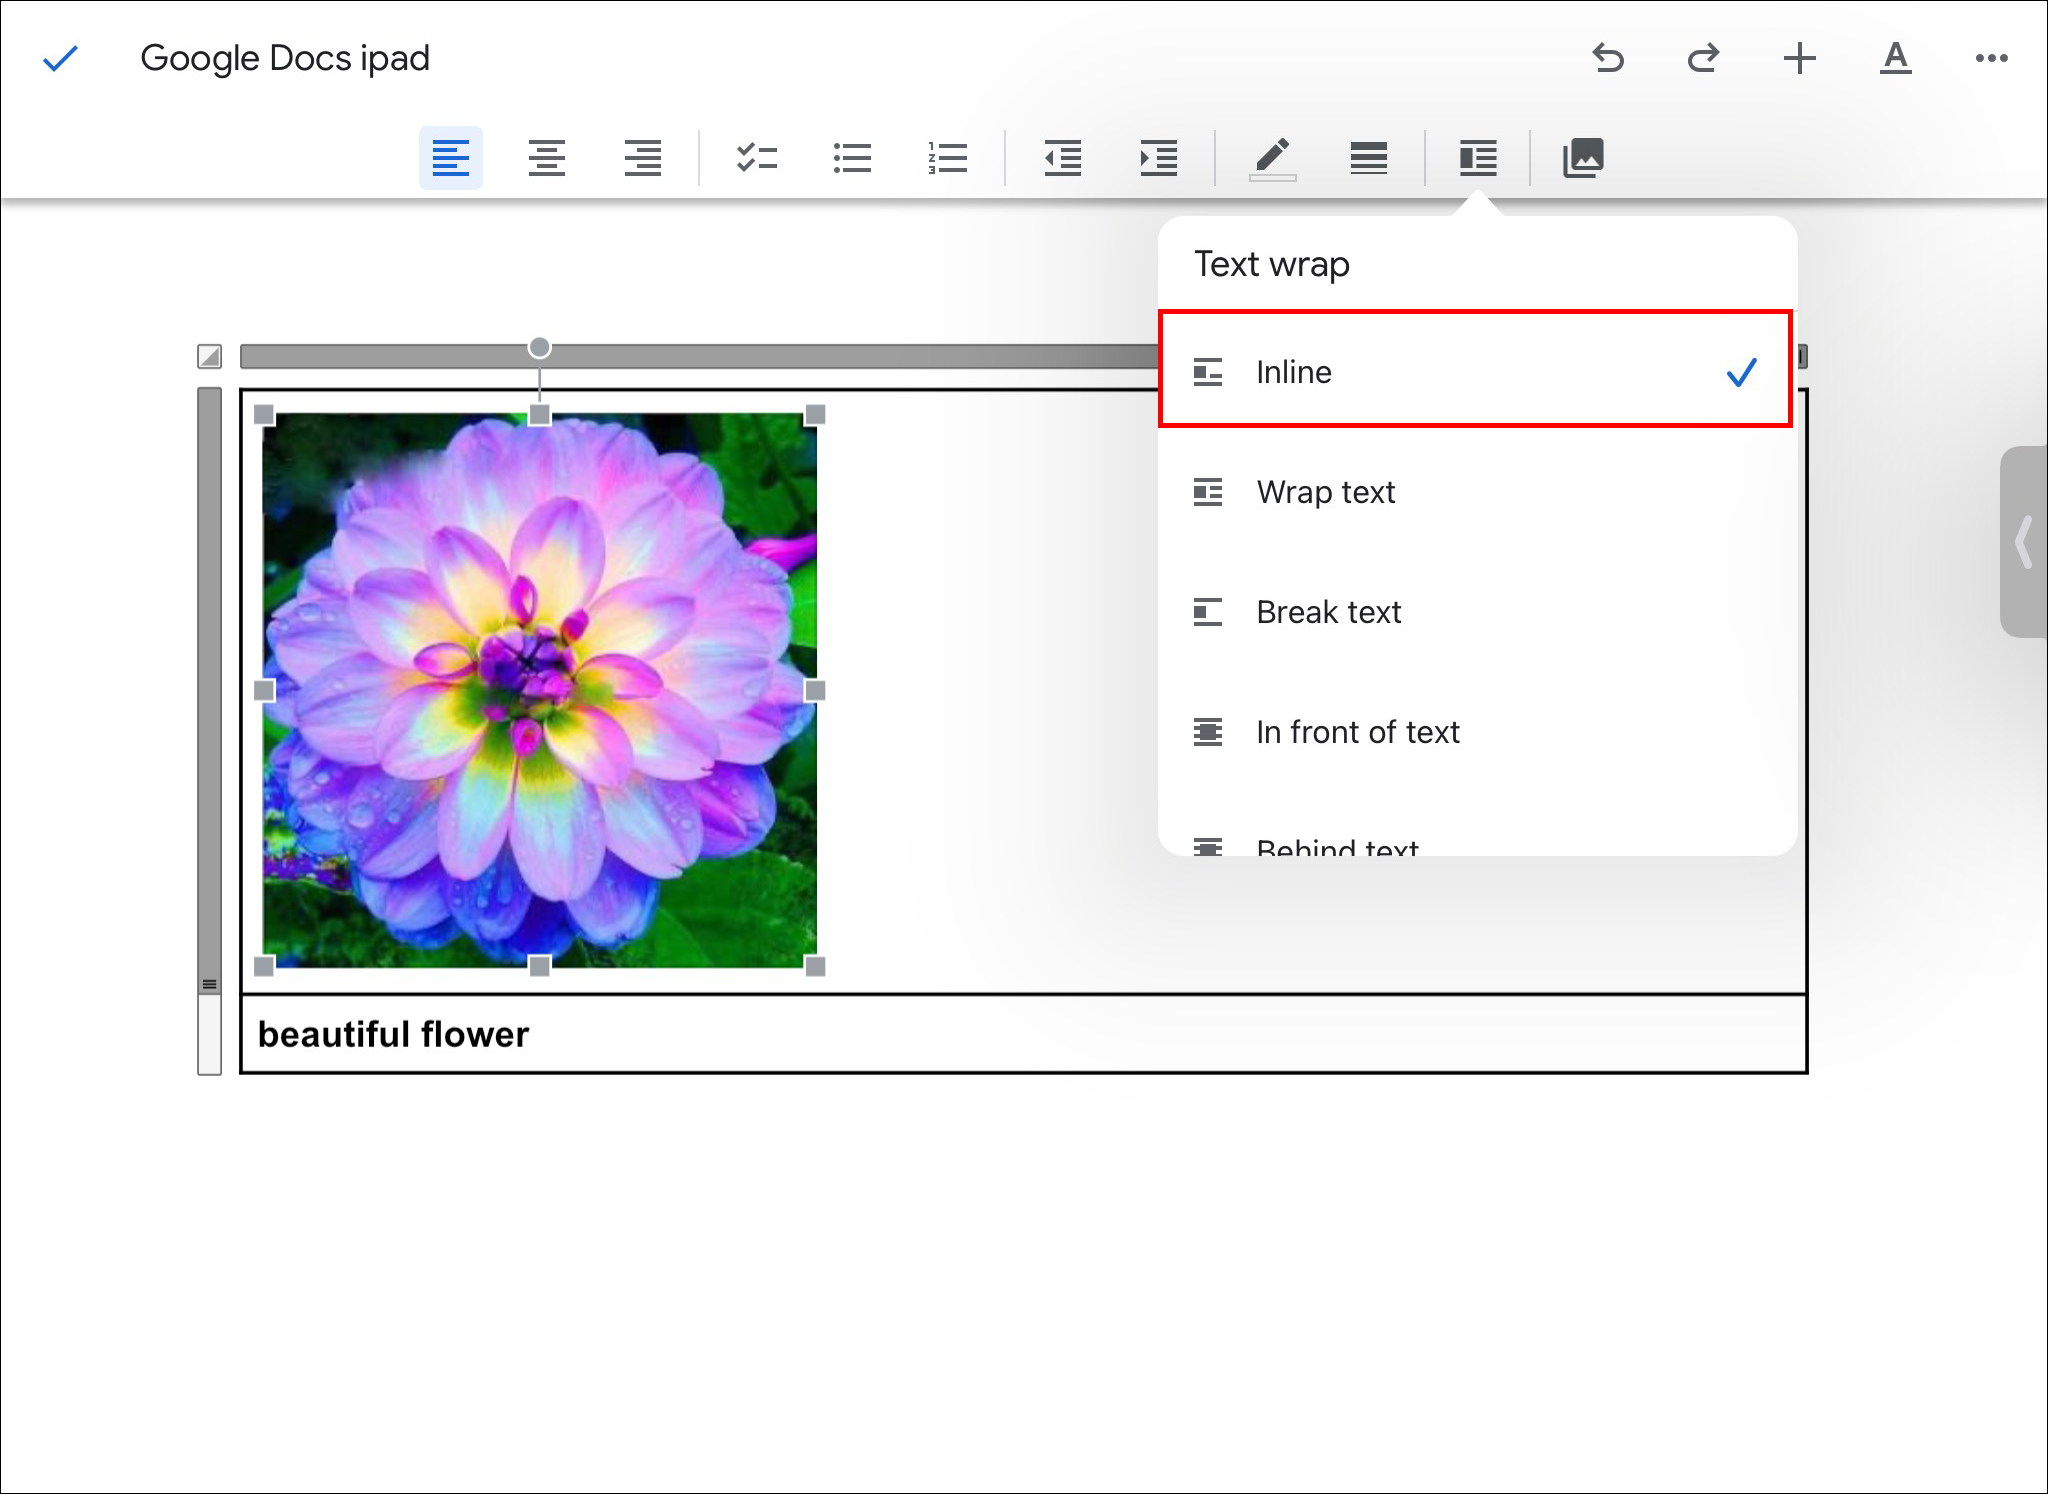
Task: Click the undo arrow icon
Action: 1608,58
